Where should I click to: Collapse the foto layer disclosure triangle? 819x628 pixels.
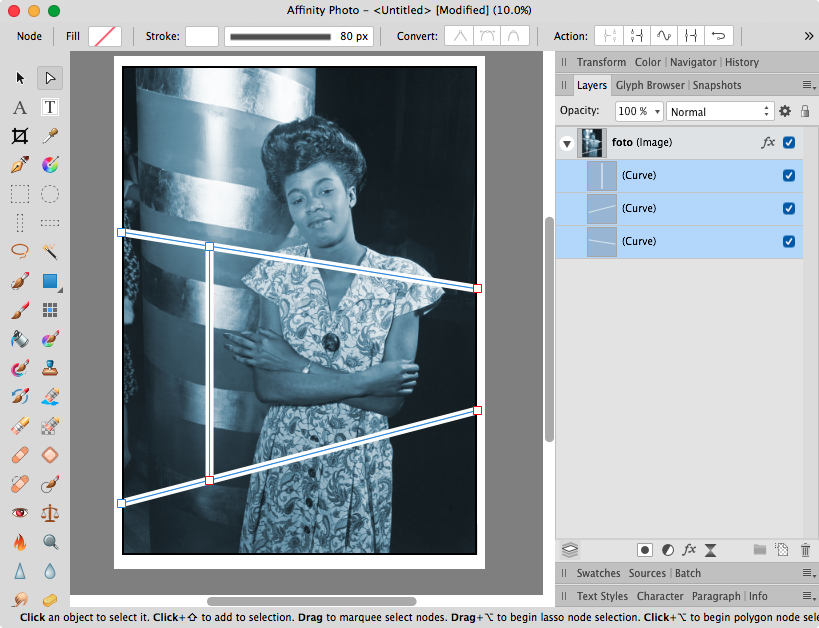567,142
